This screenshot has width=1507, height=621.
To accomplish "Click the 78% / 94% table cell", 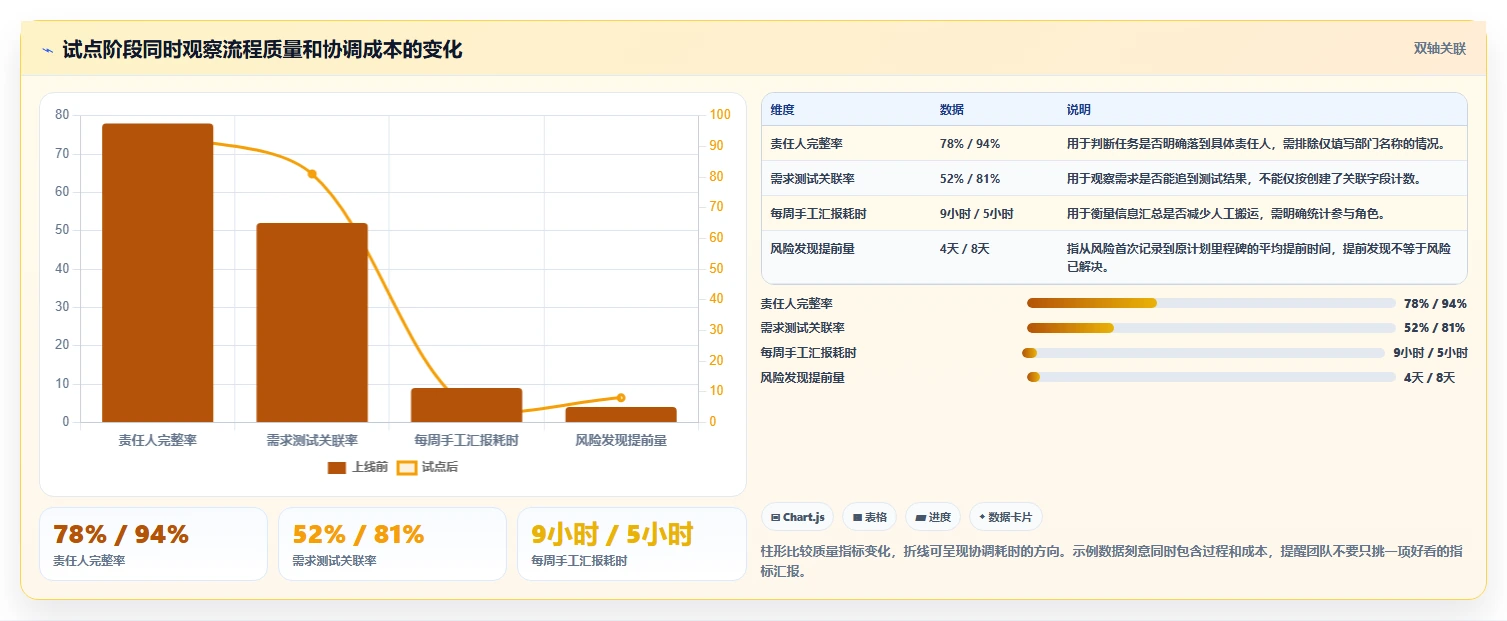I will point(970,144).
